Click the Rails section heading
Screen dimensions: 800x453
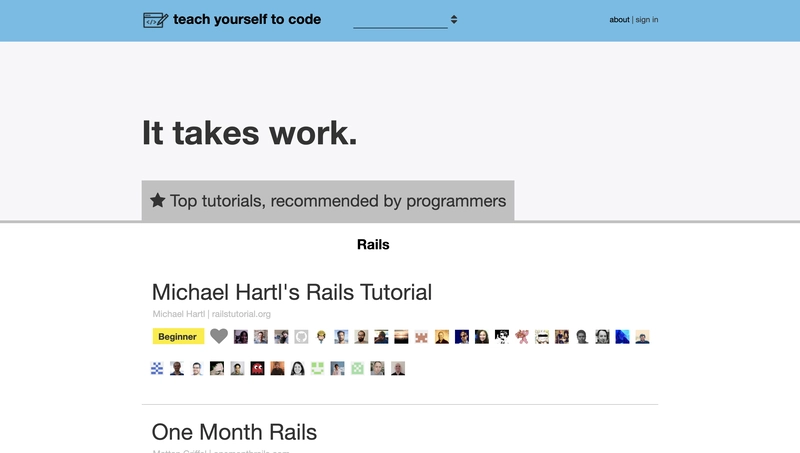[373, 245]
